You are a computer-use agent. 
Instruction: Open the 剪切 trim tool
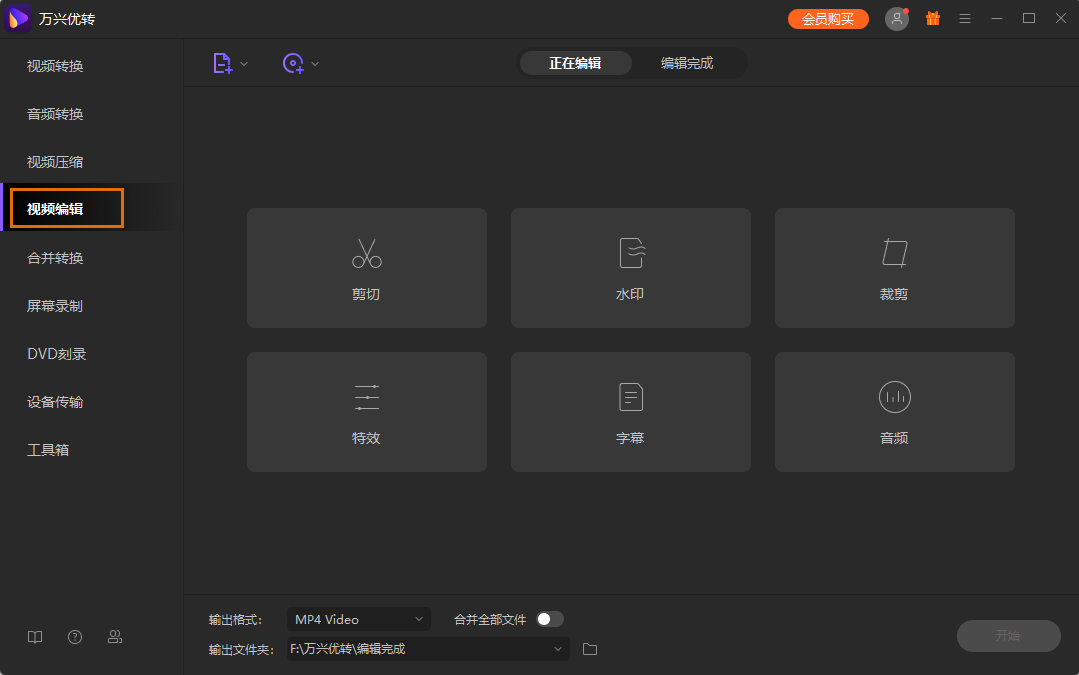[x=366, y=268]
